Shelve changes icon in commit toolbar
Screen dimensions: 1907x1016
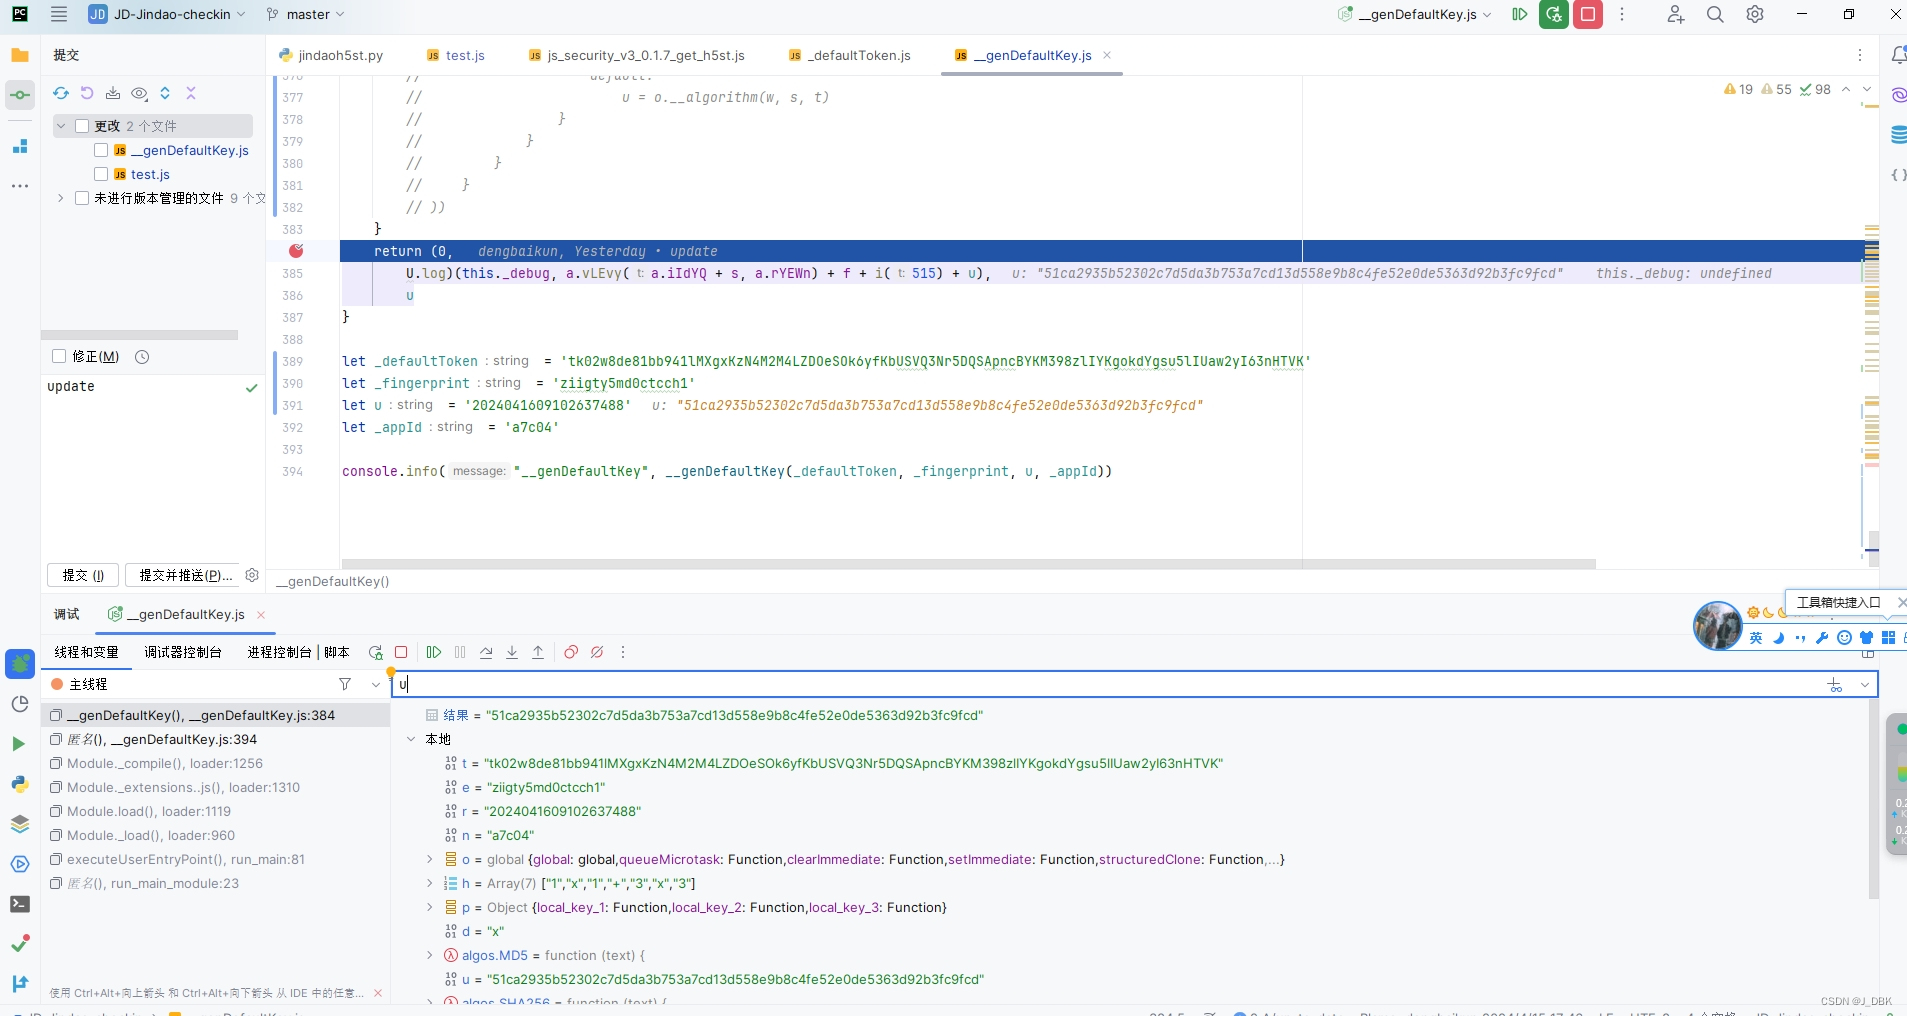(x=113, y=93)
